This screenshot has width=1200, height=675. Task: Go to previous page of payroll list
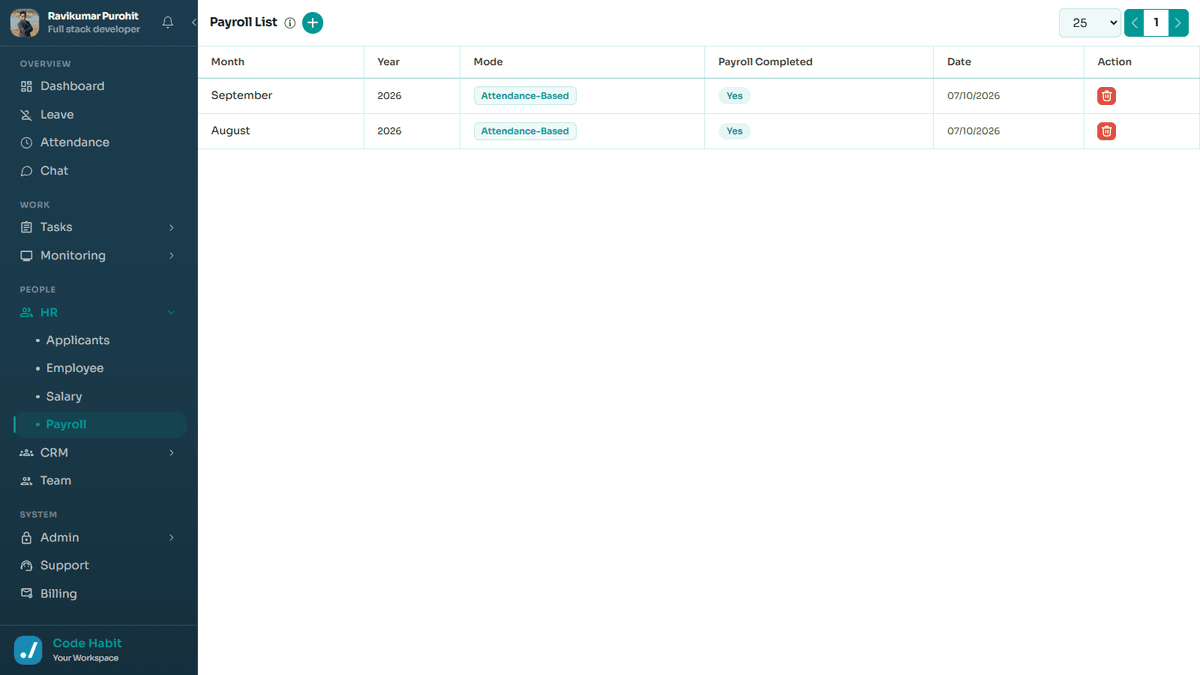coord(1134,22)
